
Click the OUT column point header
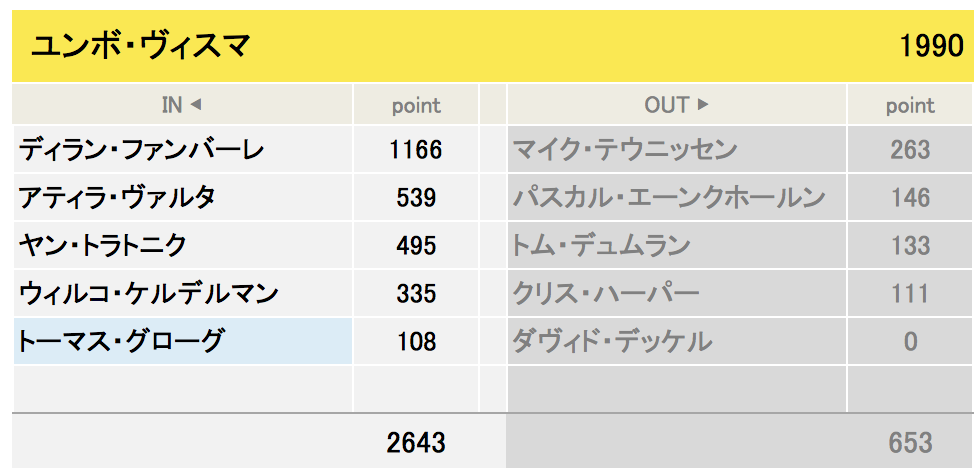[x=910, y=106]
